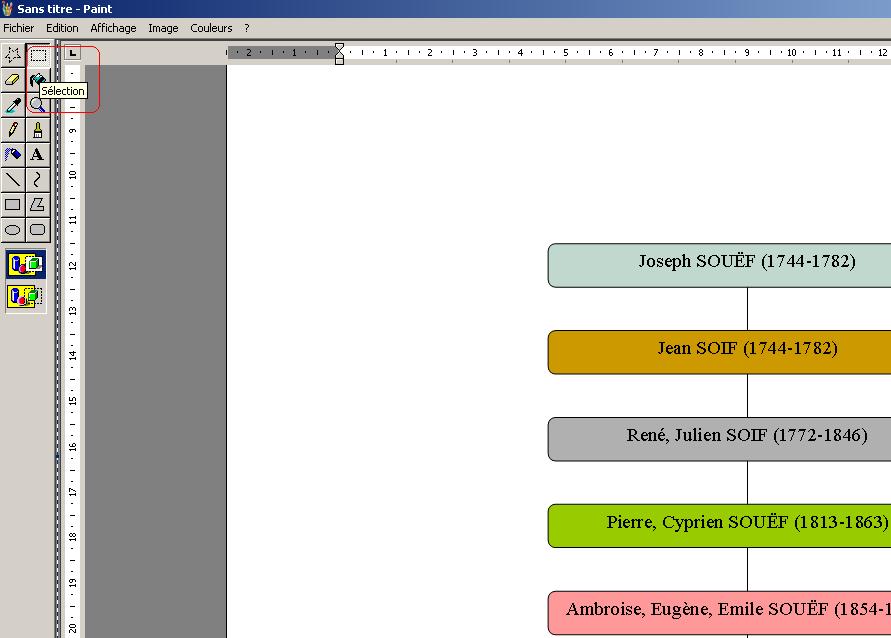Enable opaque selection mode option
This screenshot has height=638, width=891.
pos(26,265)
